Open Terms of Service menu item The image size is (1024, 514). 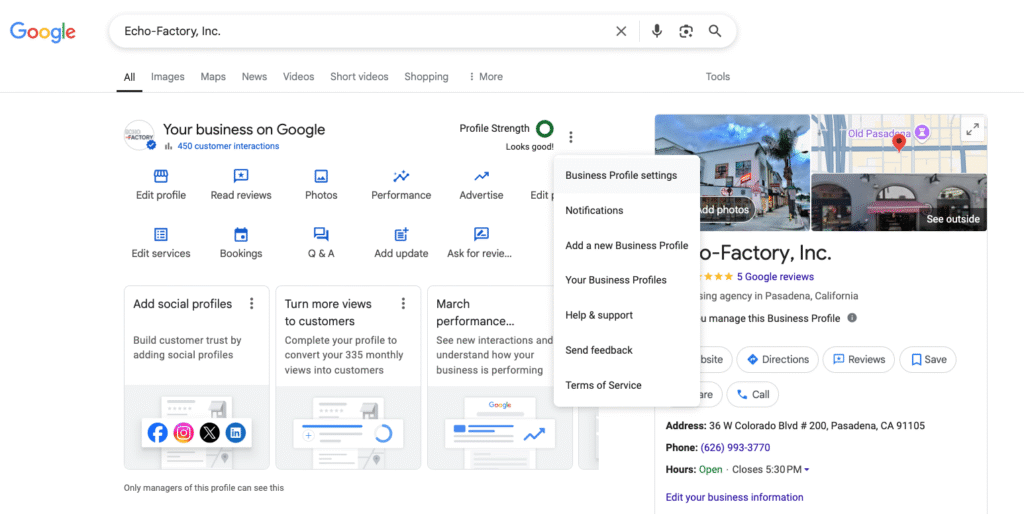(627, 385)
